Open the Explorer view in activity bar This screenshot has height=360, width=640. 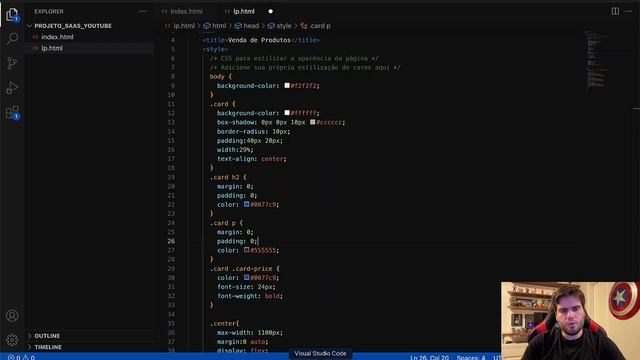(12, 15)
